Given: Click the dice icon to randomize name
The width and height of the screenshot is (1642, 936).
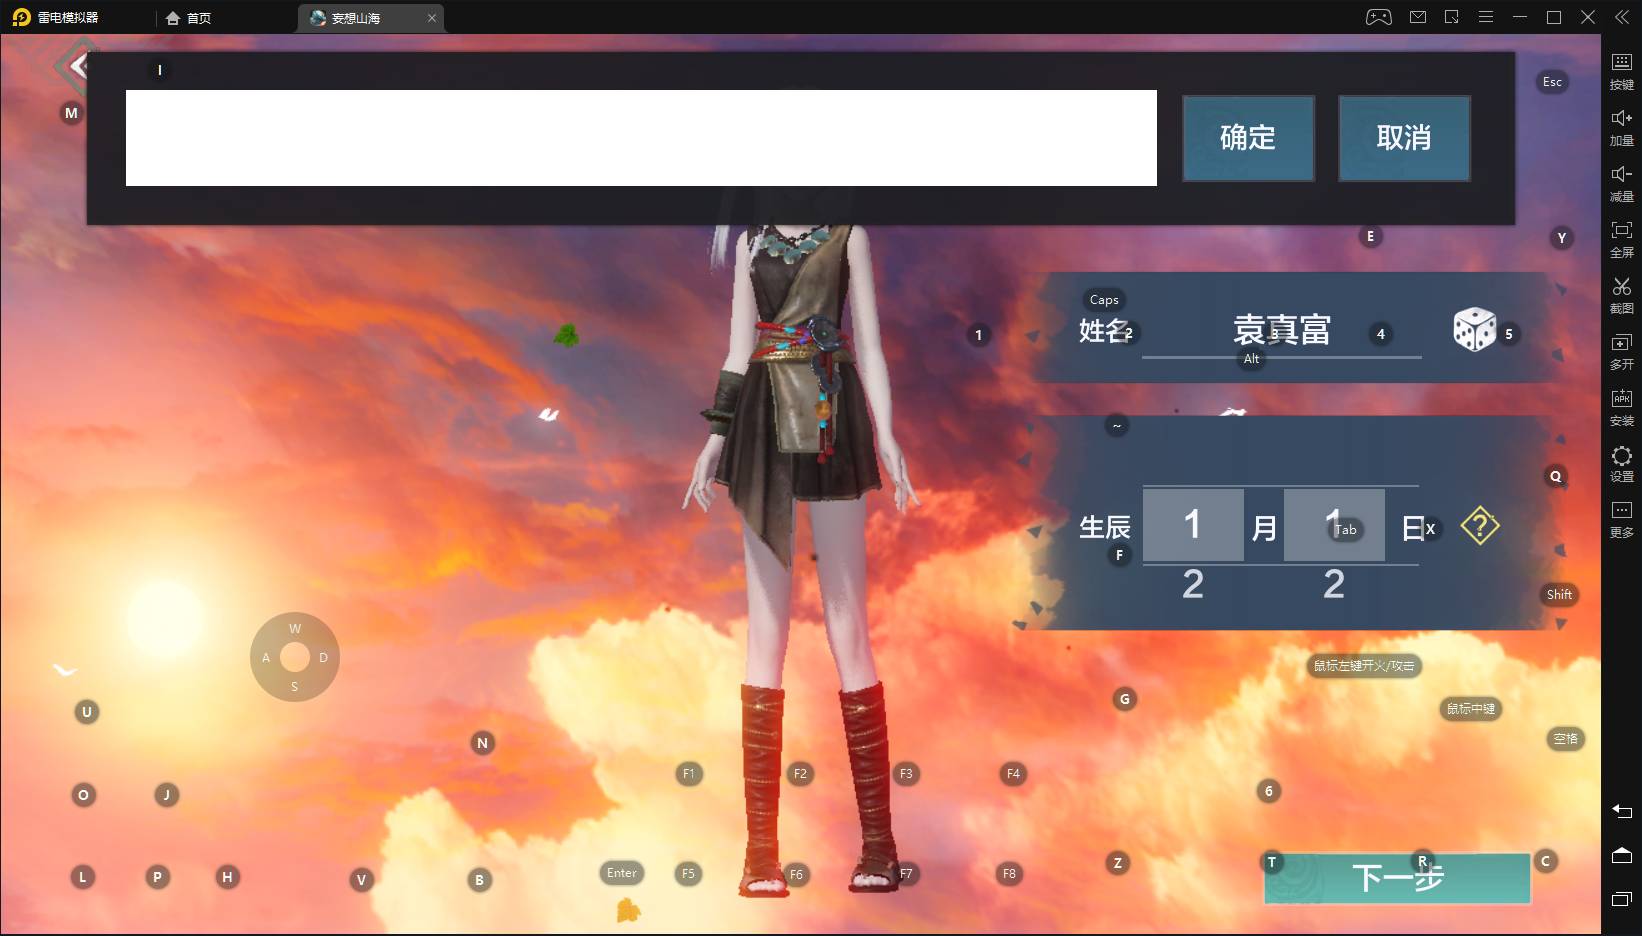Looking at the screenshot, I should tap(1474, 330).
